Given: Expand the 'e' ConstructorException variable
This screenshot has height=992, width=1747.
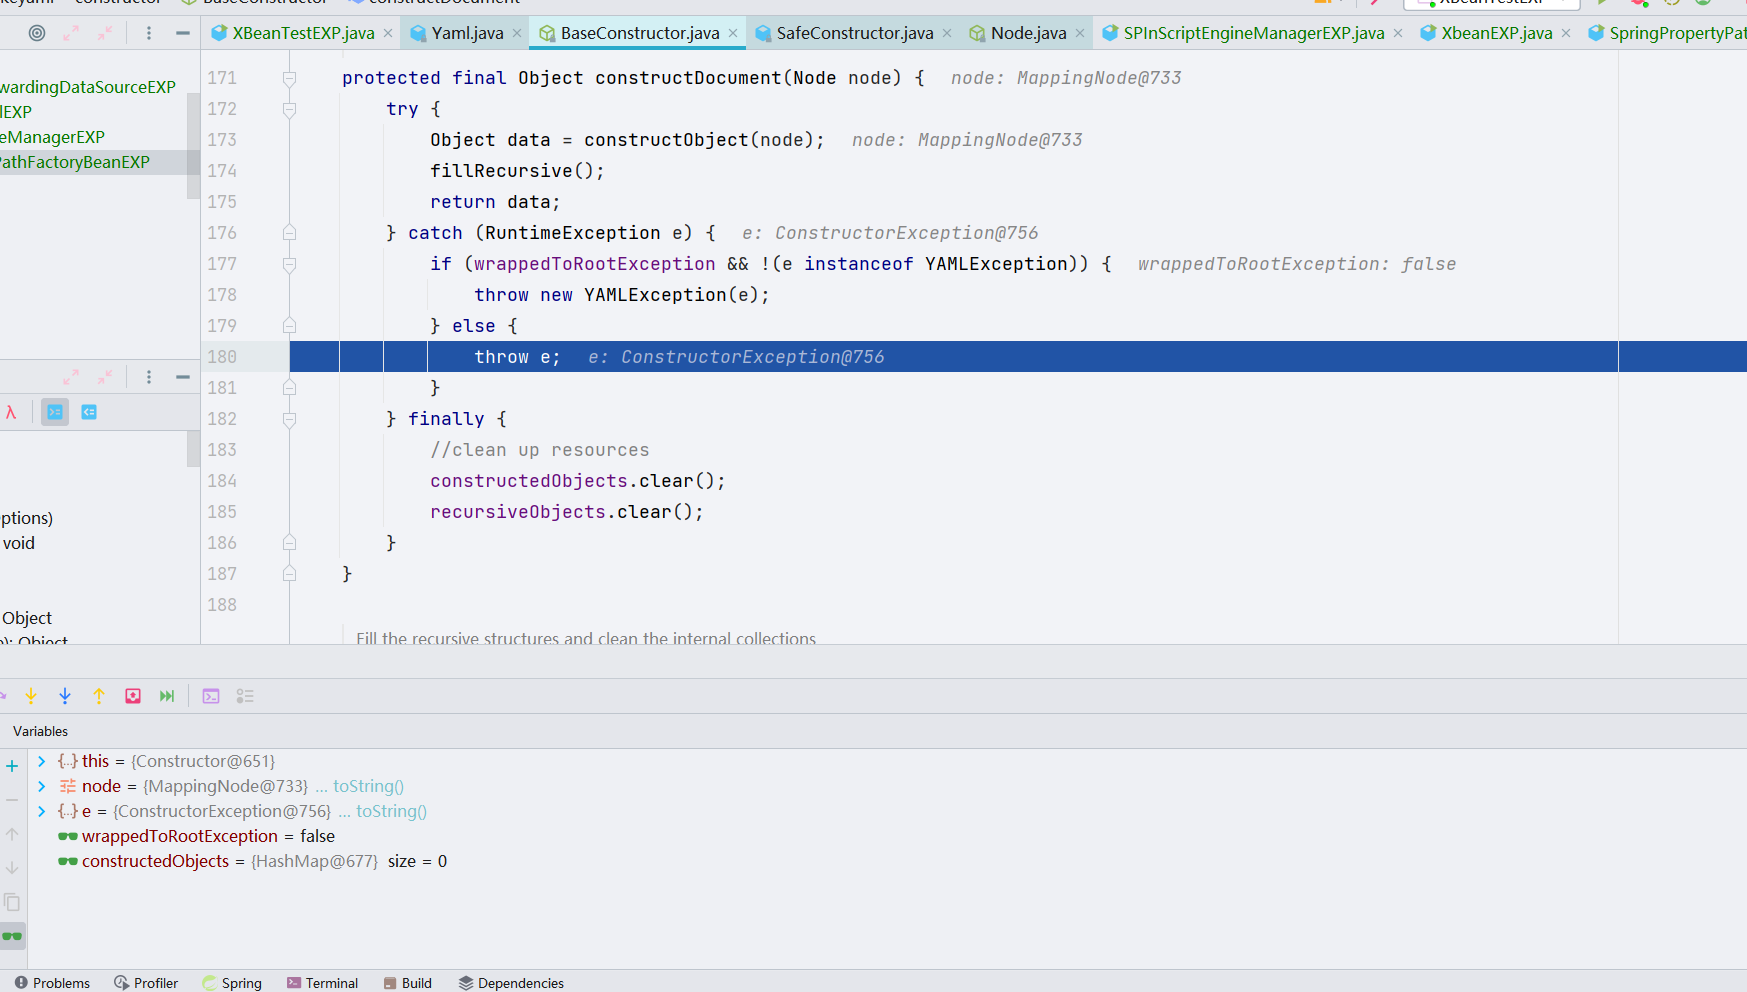Looking at the screenshot, I should 42,811.
